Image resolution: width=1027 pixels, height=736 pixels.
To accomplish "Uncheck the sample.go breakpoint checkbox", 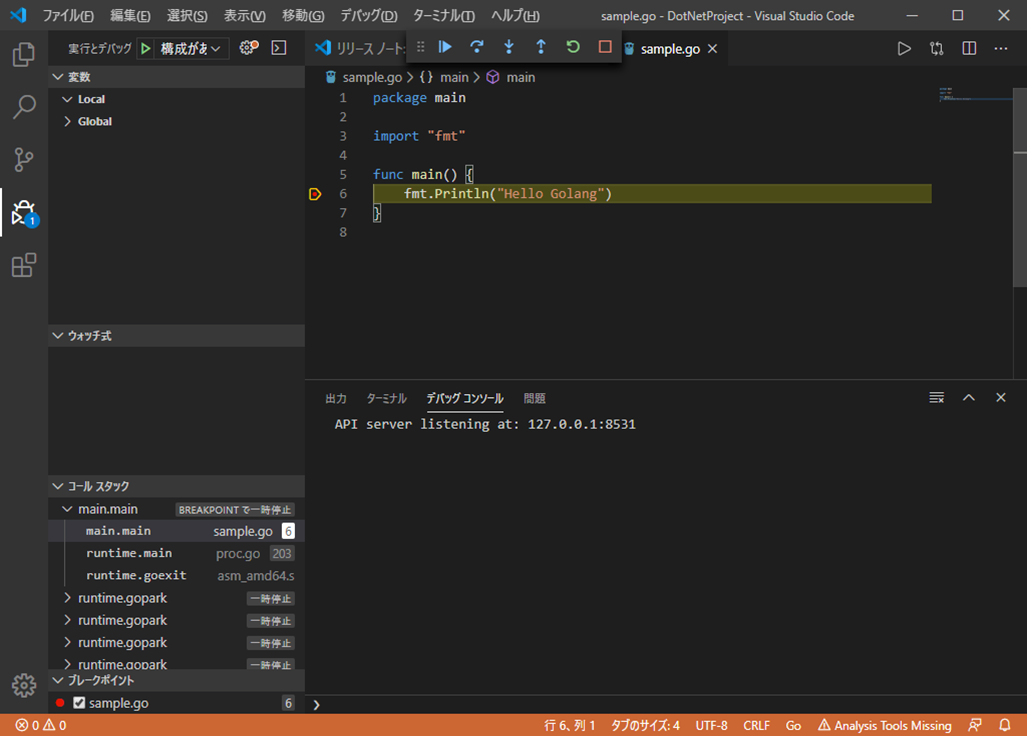I will (x=79, y=703).
